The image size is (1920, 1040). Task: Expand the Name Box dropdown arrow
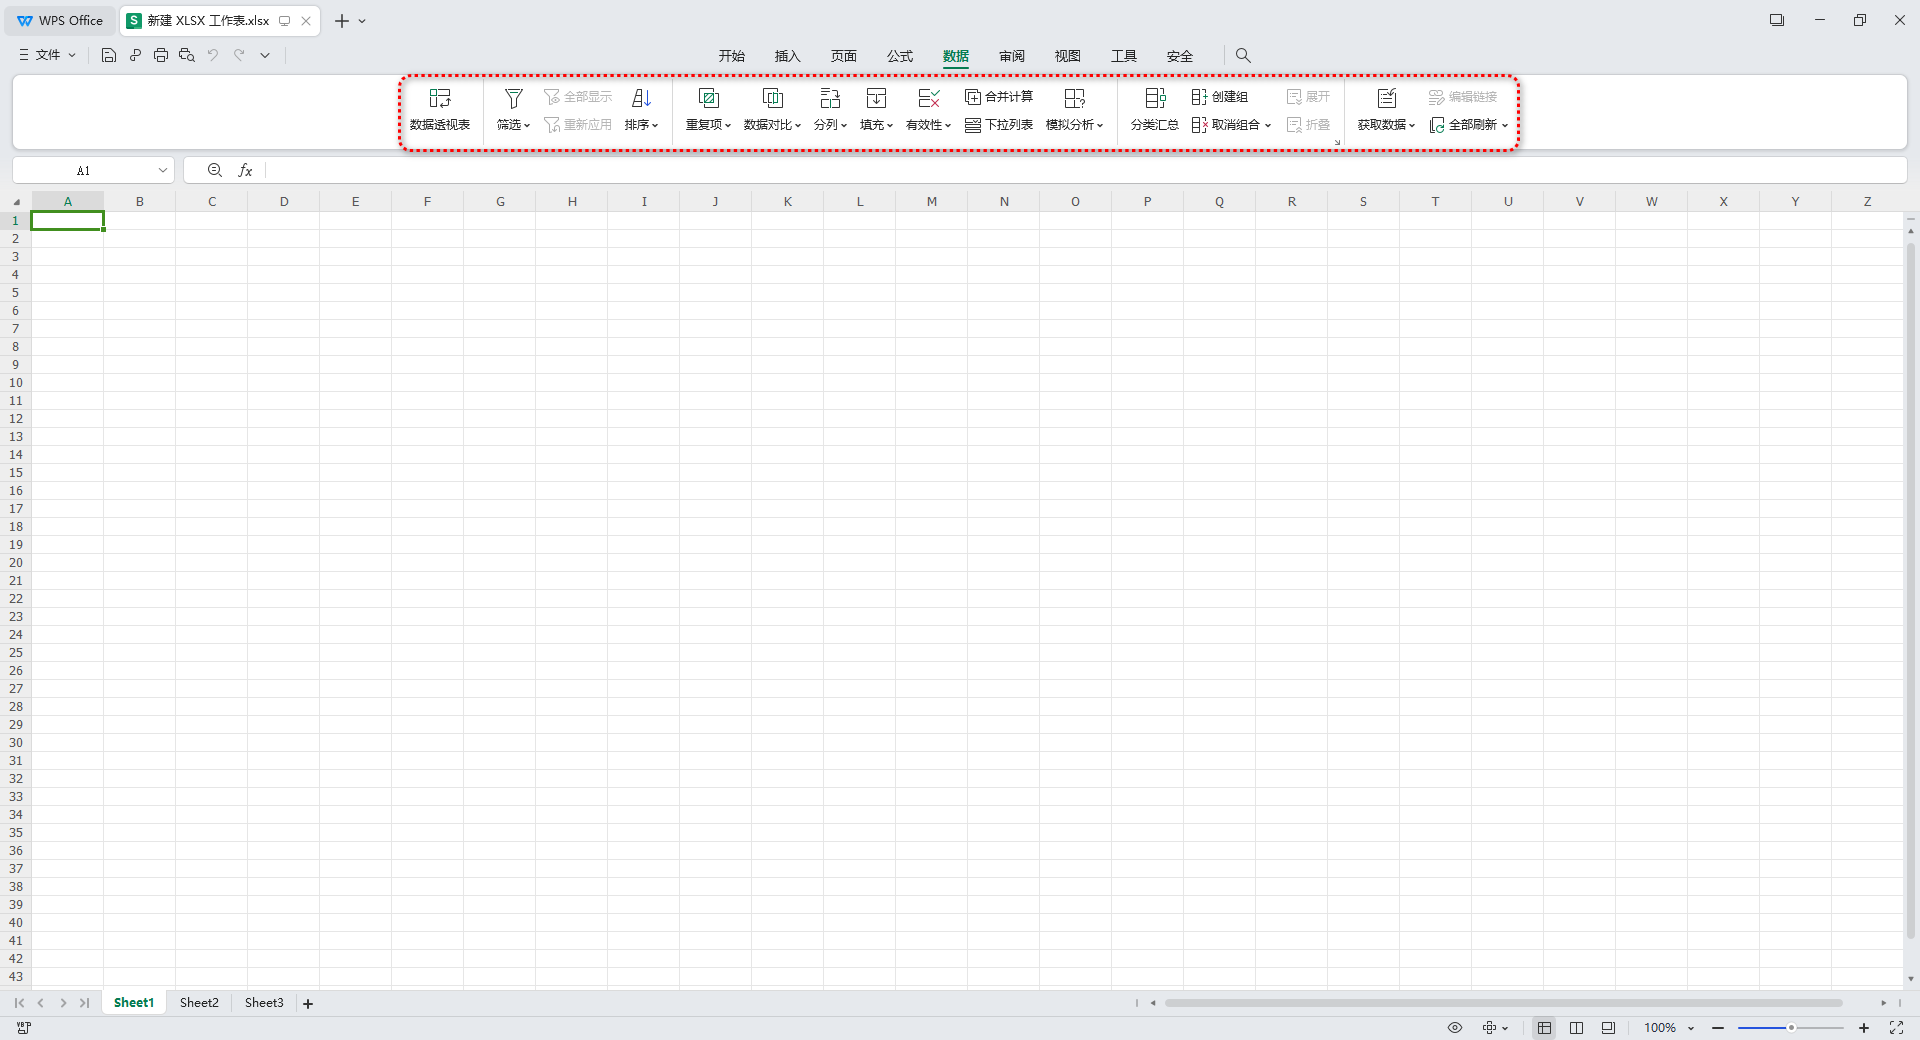(x=163, y=171)
